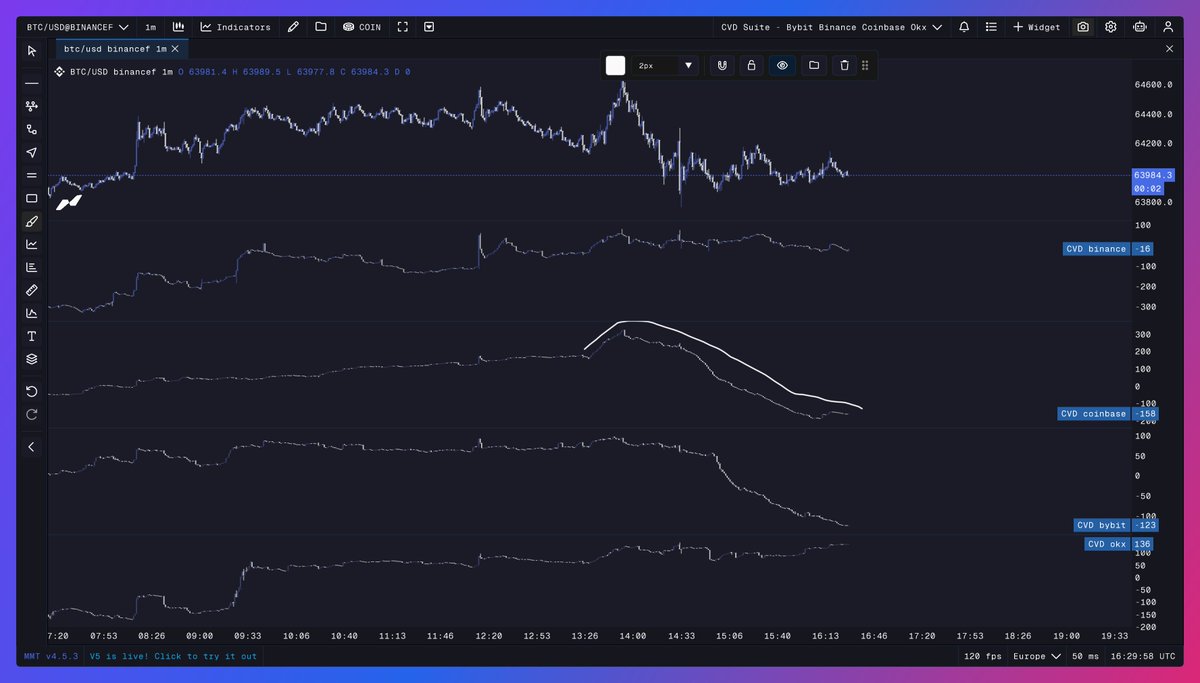Toggle fullscreen chart mode
Viewport: 1200px width, 683px height.
(402, 27)
